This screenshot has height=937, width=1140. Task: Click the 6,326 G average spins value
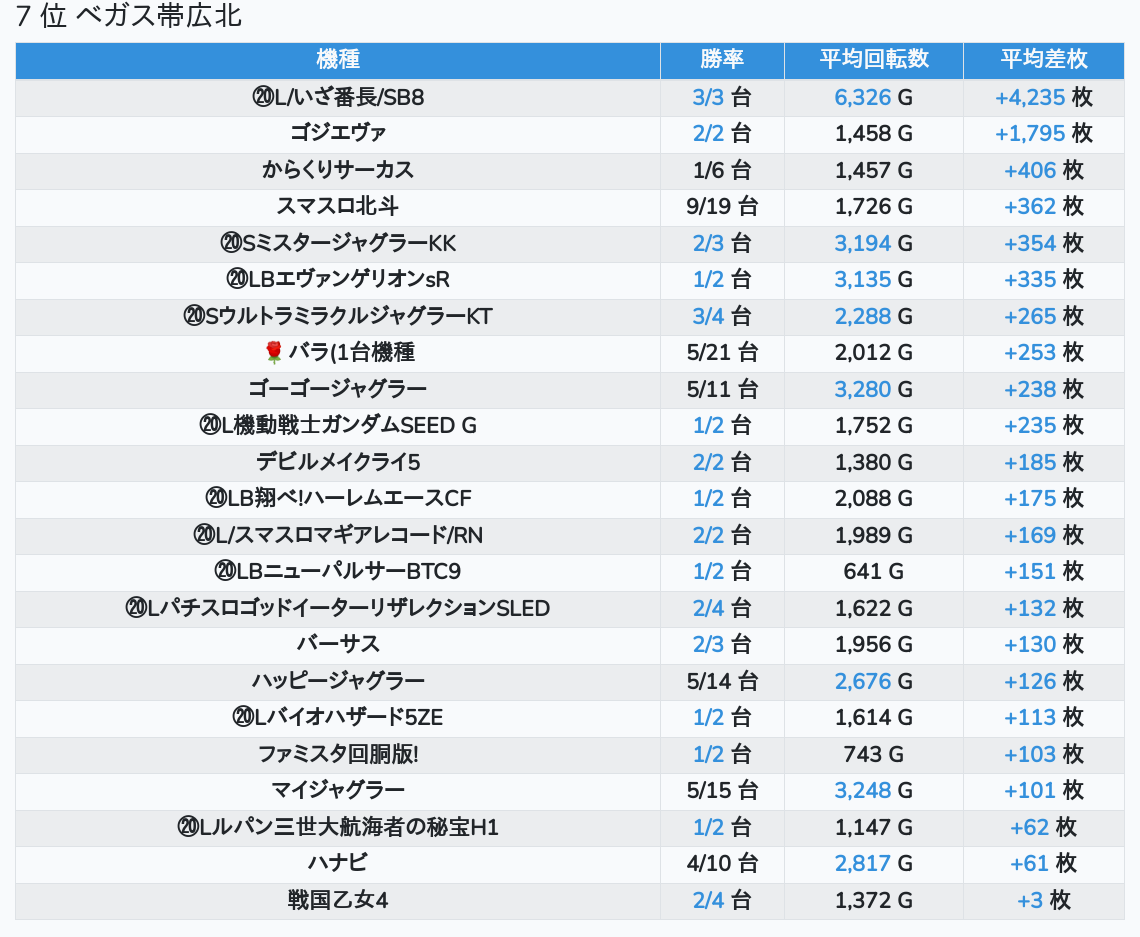click(874, 97)
